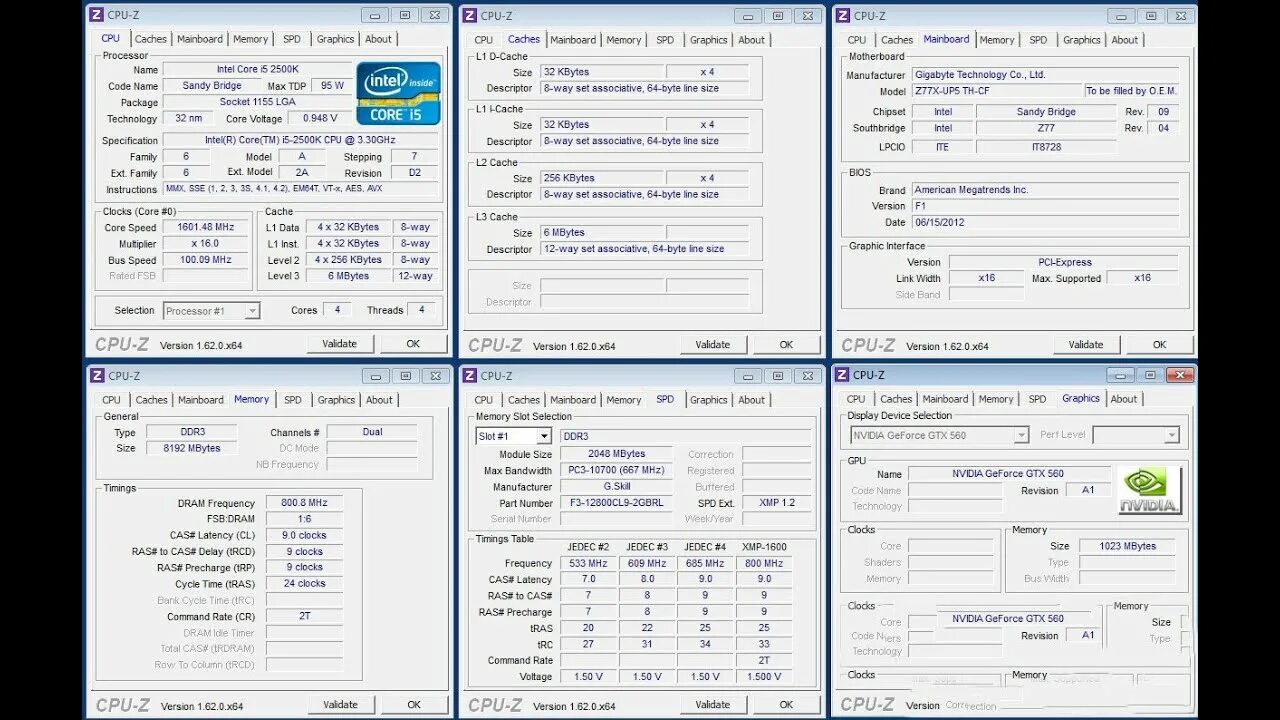Click the Core Speed value 1601.48 MHz
This screenshot has height=720, width=1280.
[x=205, y=227]
